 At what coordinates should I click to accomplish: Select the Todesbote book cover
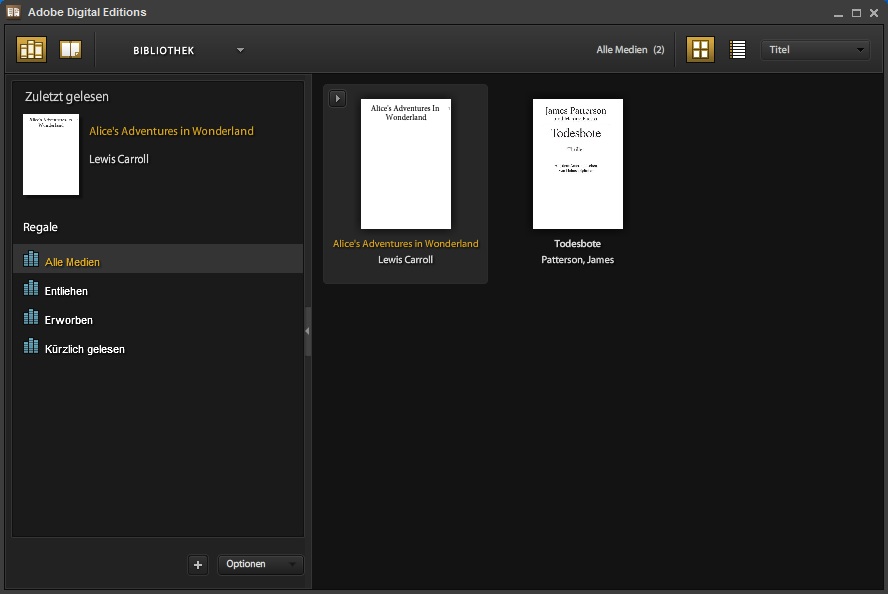(578, 164)
